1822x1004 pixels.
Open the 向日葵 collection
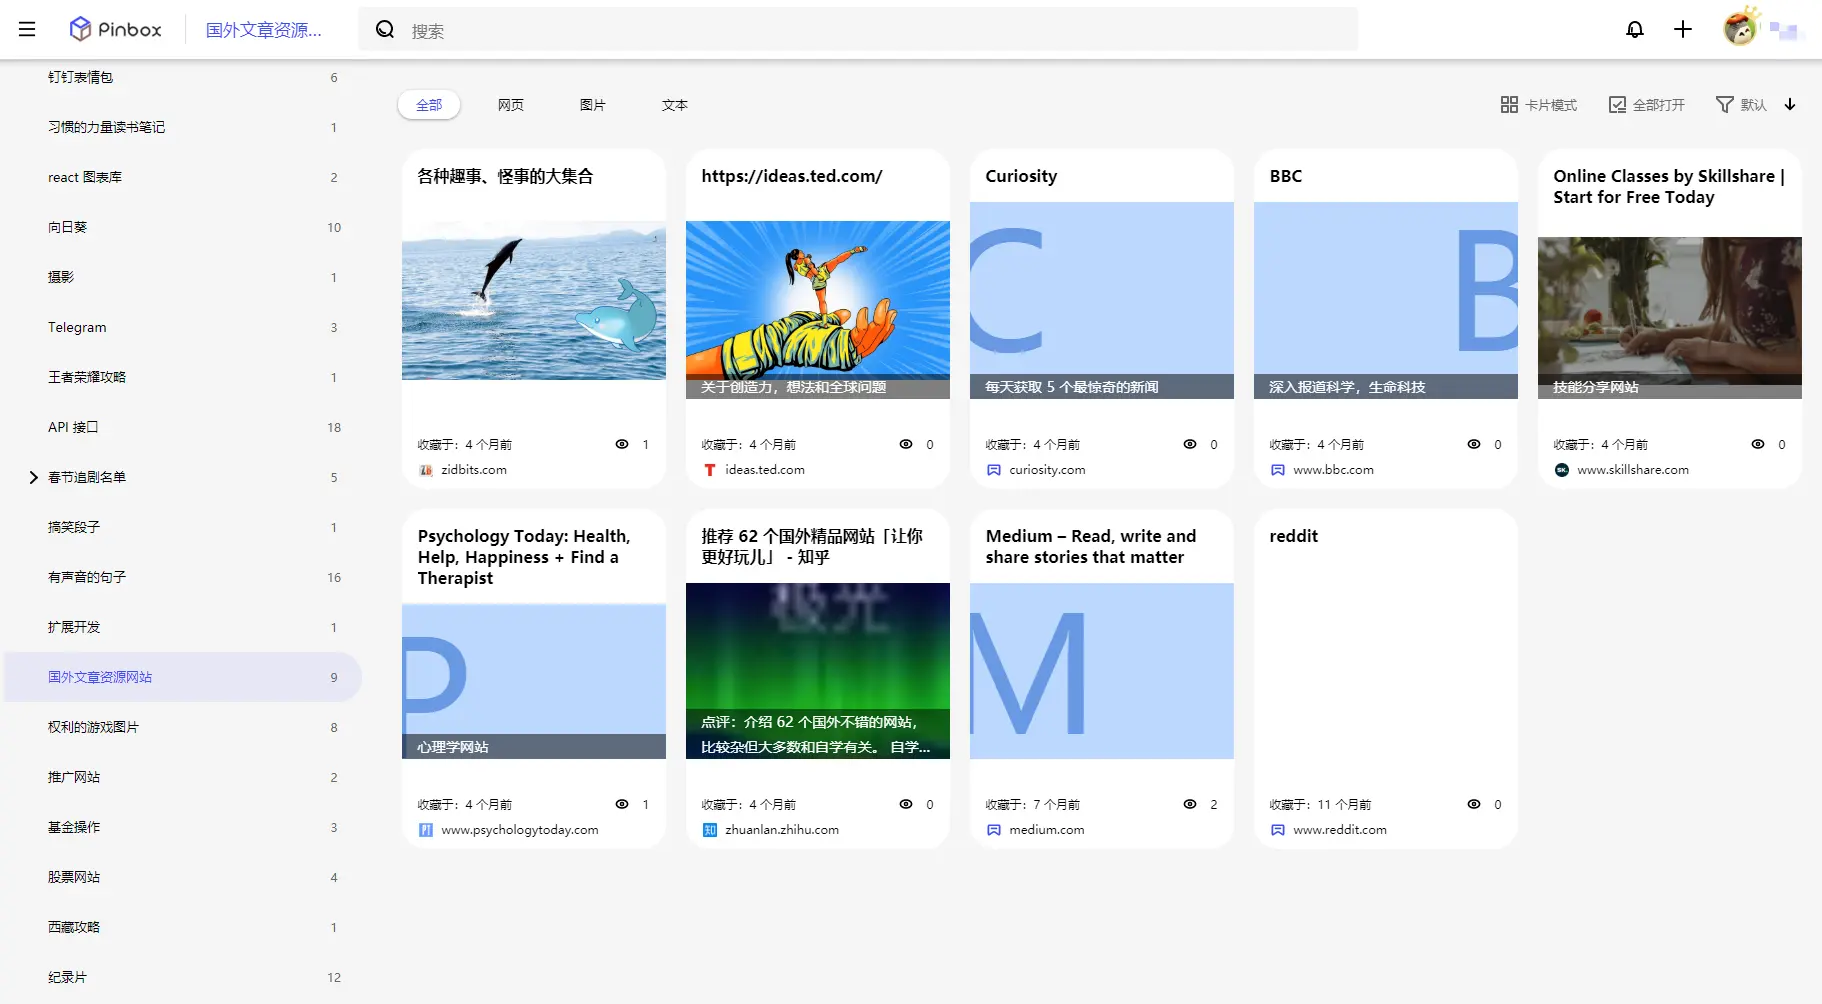pyautogui.click(x=182, y=227)
